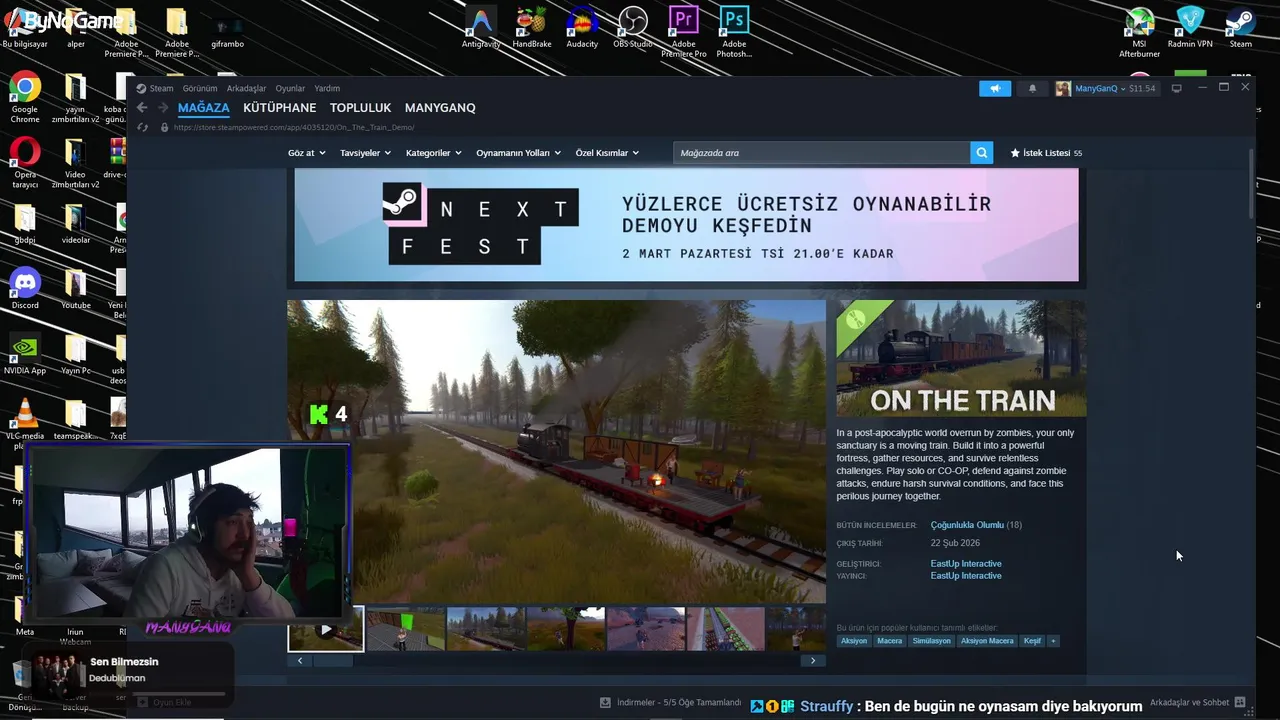This screenshot has height=720, width=1280.
Task: Select the alper folder on desktop
Action: tap(76, 28)
